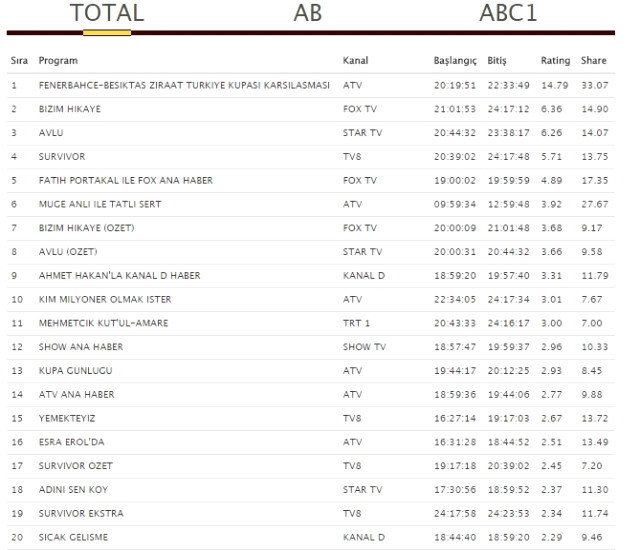Click the AVLU program at rank 3
The height and width of the screenshot is (550, 640).
point(51,133)
